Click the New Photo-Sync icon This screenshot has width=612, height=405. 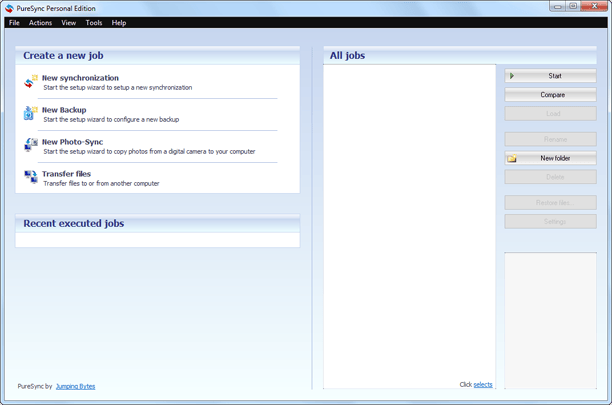pyautogui.click(x=30, y=145)
